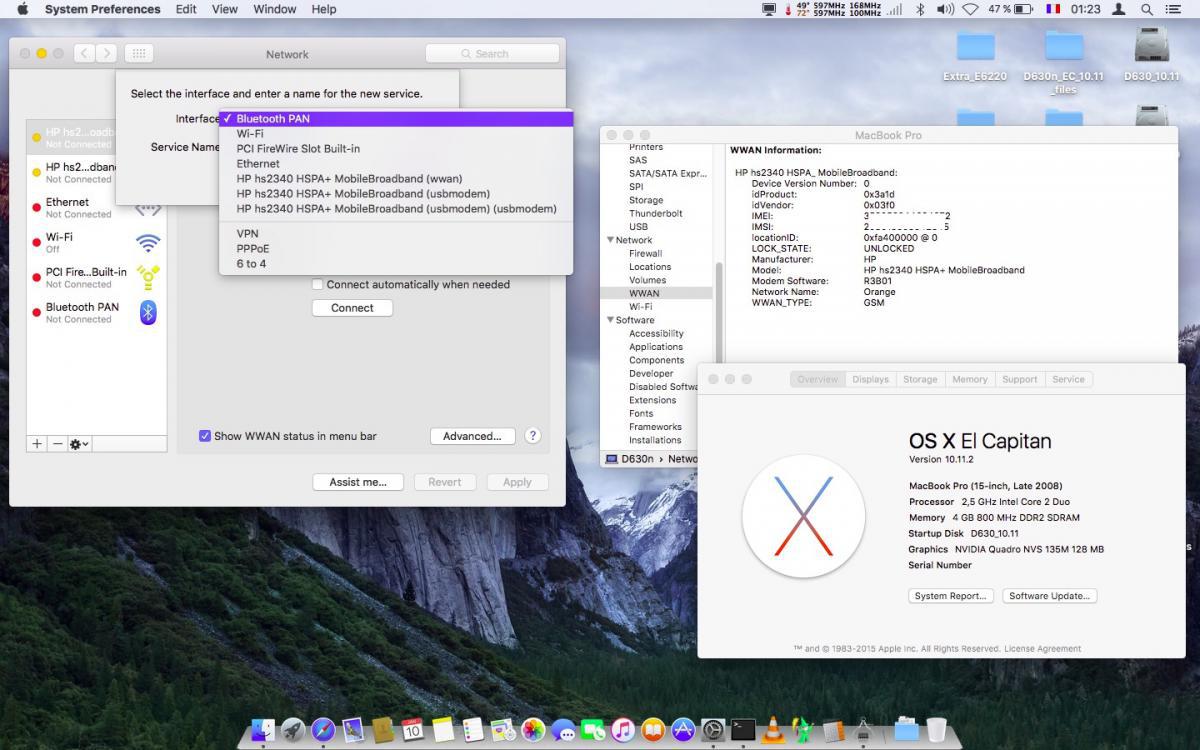The width and height of the screenshot is (1200, 750).
Task: Select Extensions in System Report sidebar
Action: coord(652,400)
